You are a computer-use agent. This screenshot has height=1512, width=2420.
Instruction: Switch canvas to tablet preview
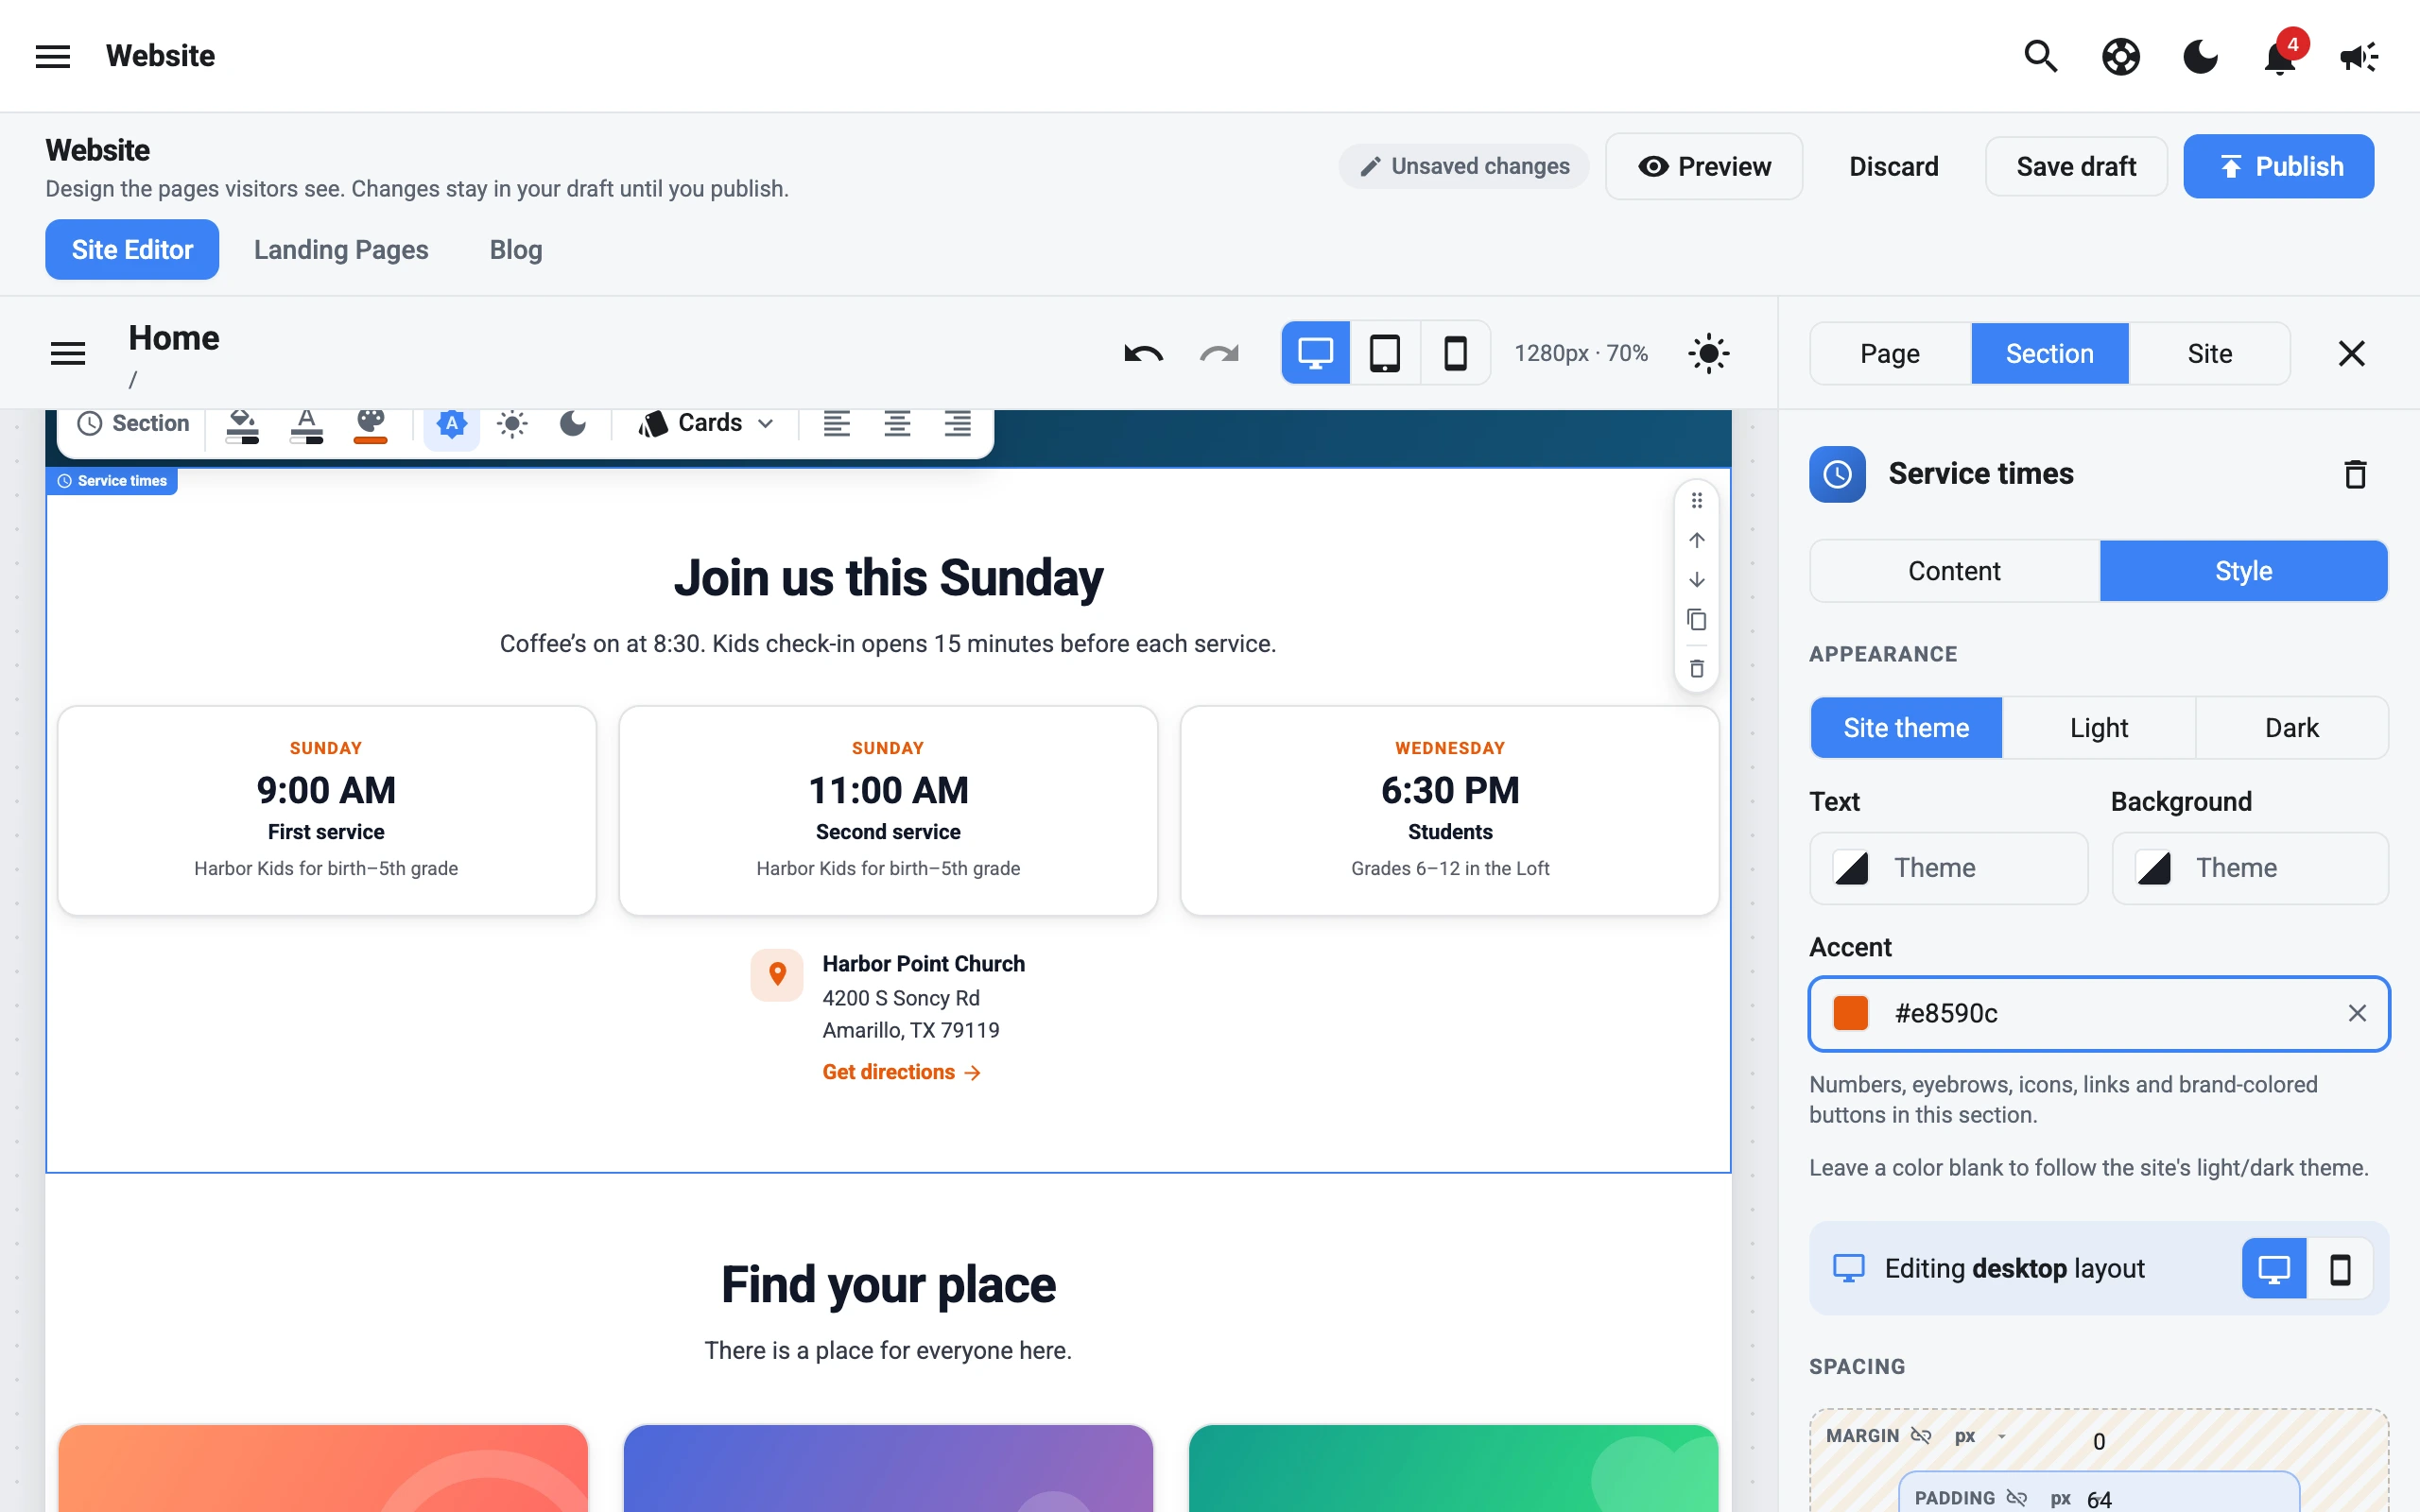1385,353
